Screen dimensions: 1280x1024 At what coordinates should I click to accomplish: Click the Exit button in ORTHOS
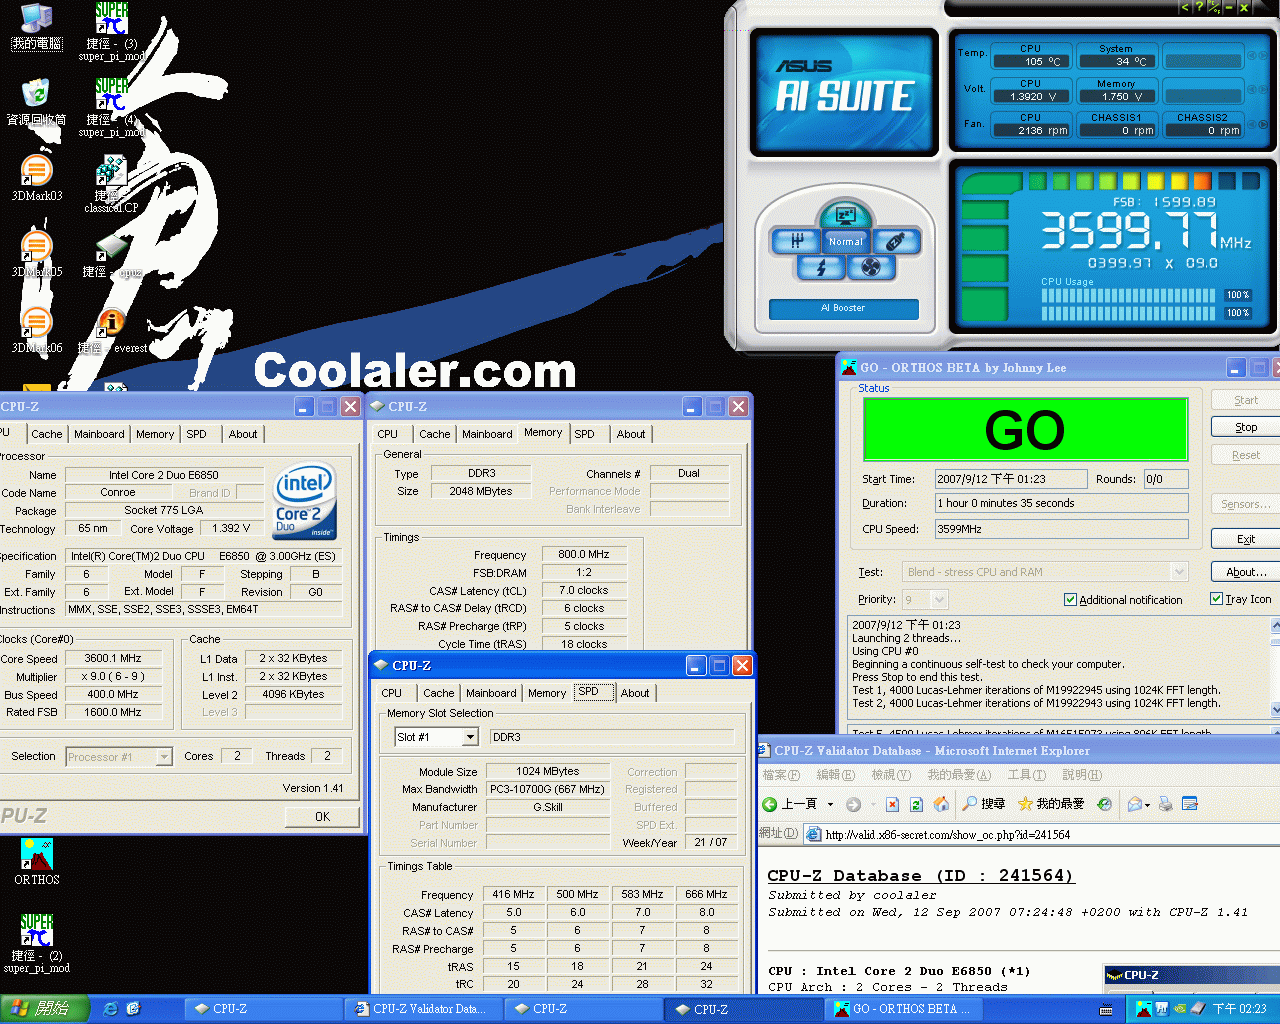point(1246,539)
